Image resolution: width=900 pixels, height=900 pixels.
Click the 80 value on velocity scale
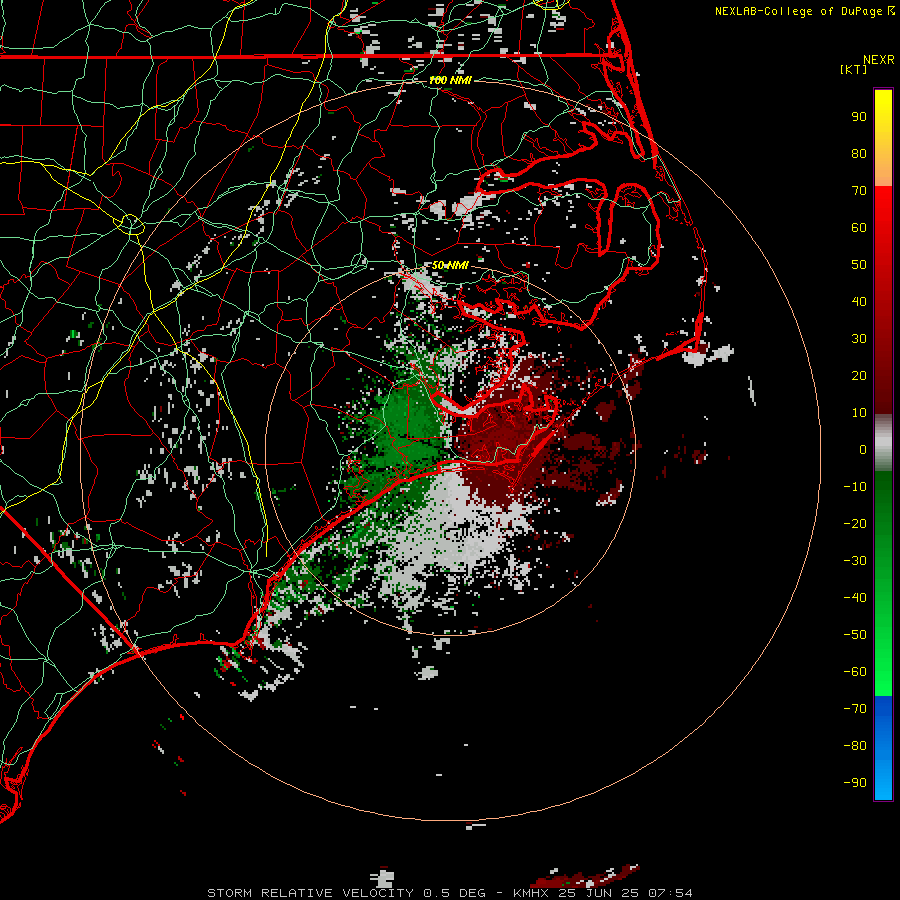[x=859, y=153]
